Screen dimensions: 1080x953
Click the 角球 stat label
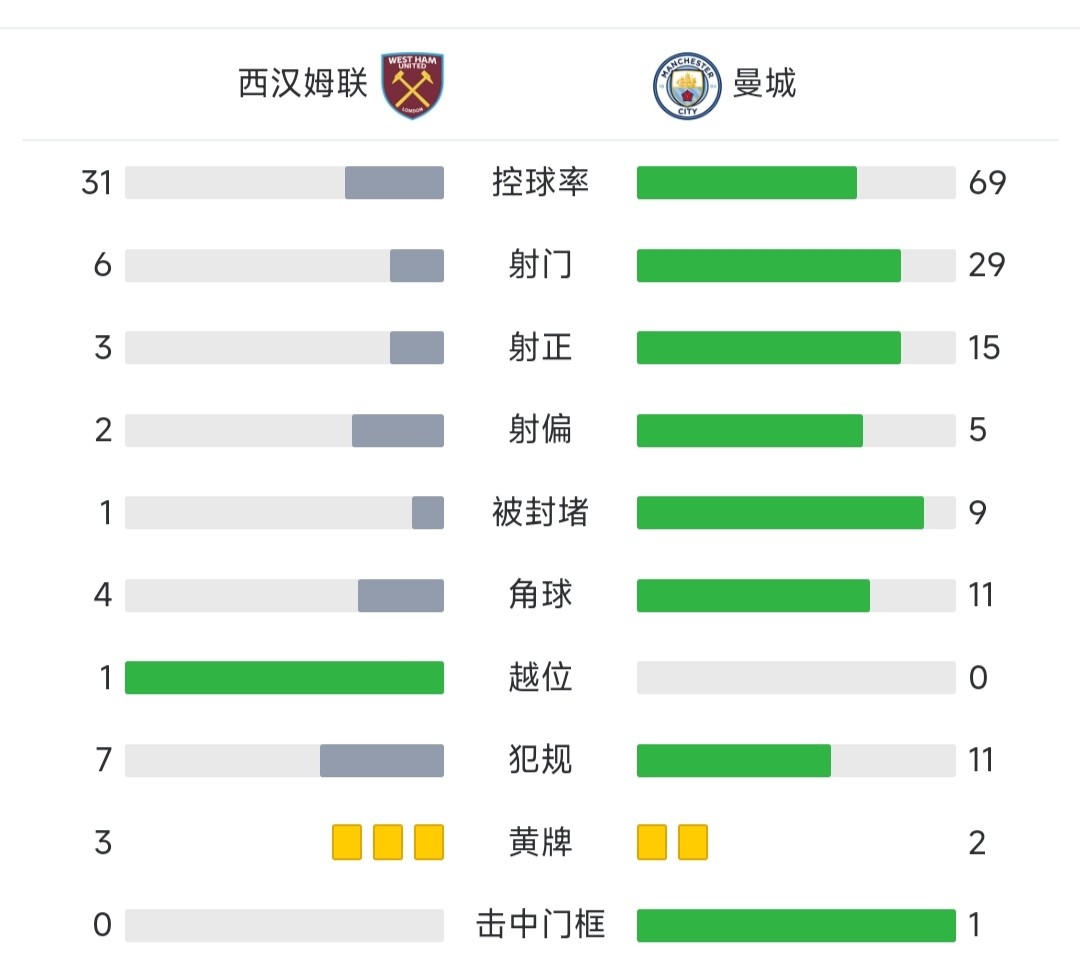[x=541, y=594]
